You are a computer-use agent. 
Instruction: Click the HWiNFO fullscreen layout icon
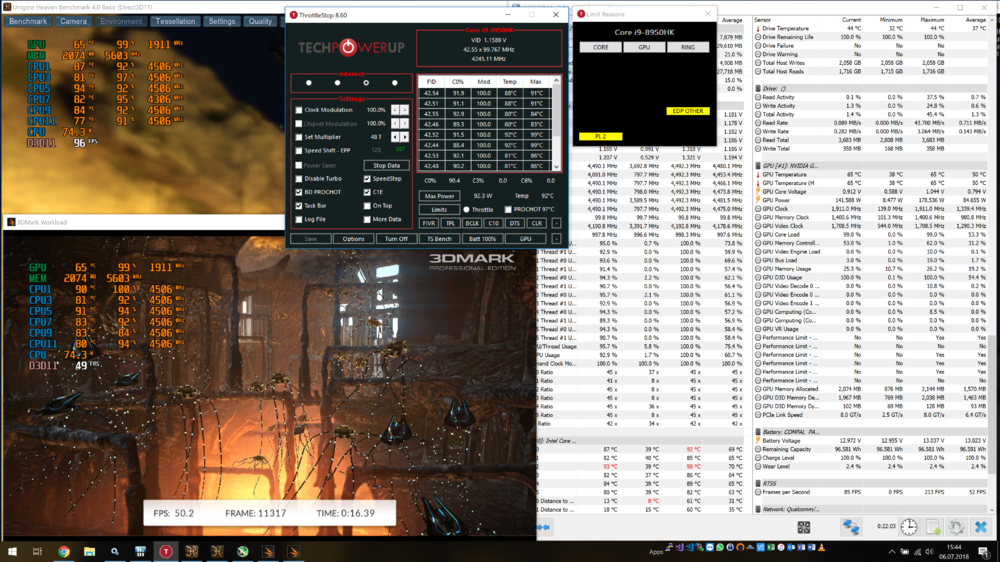804,527
